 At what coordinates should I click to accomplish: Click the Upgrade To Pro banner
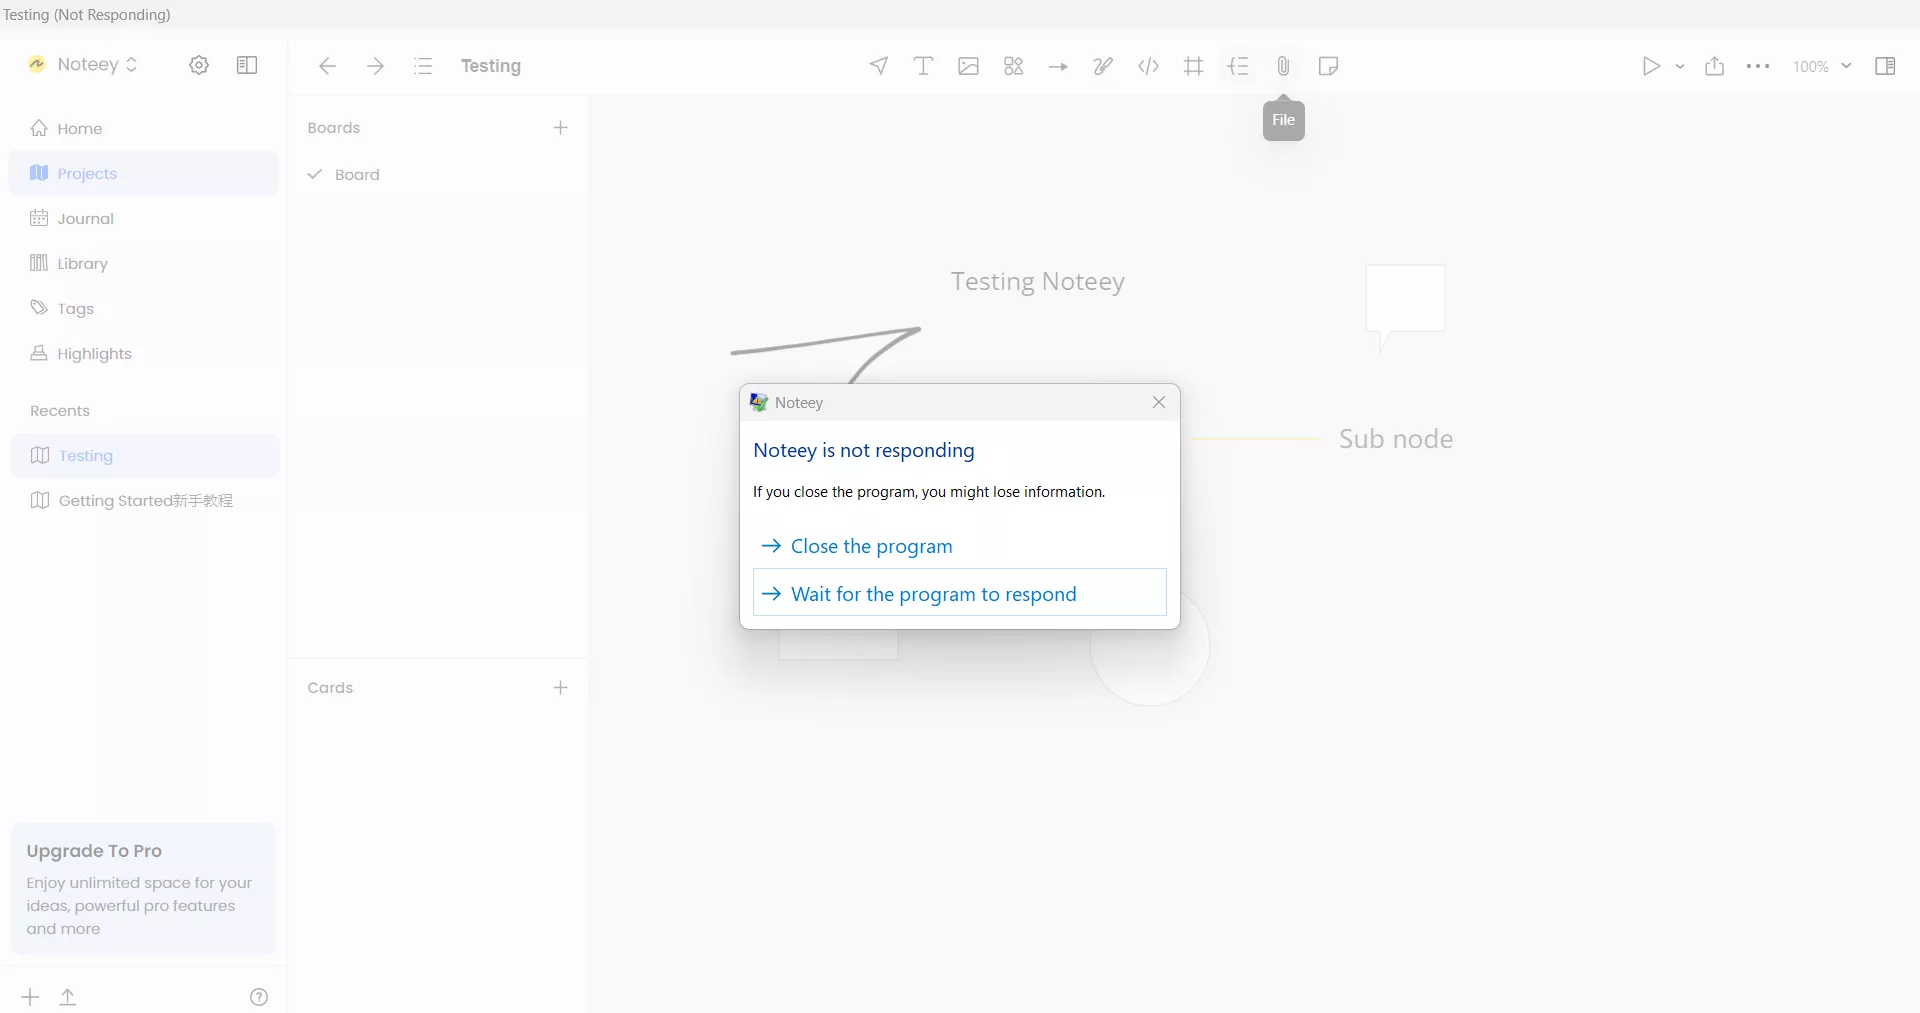pyautogui.click(x=143, y=888)
